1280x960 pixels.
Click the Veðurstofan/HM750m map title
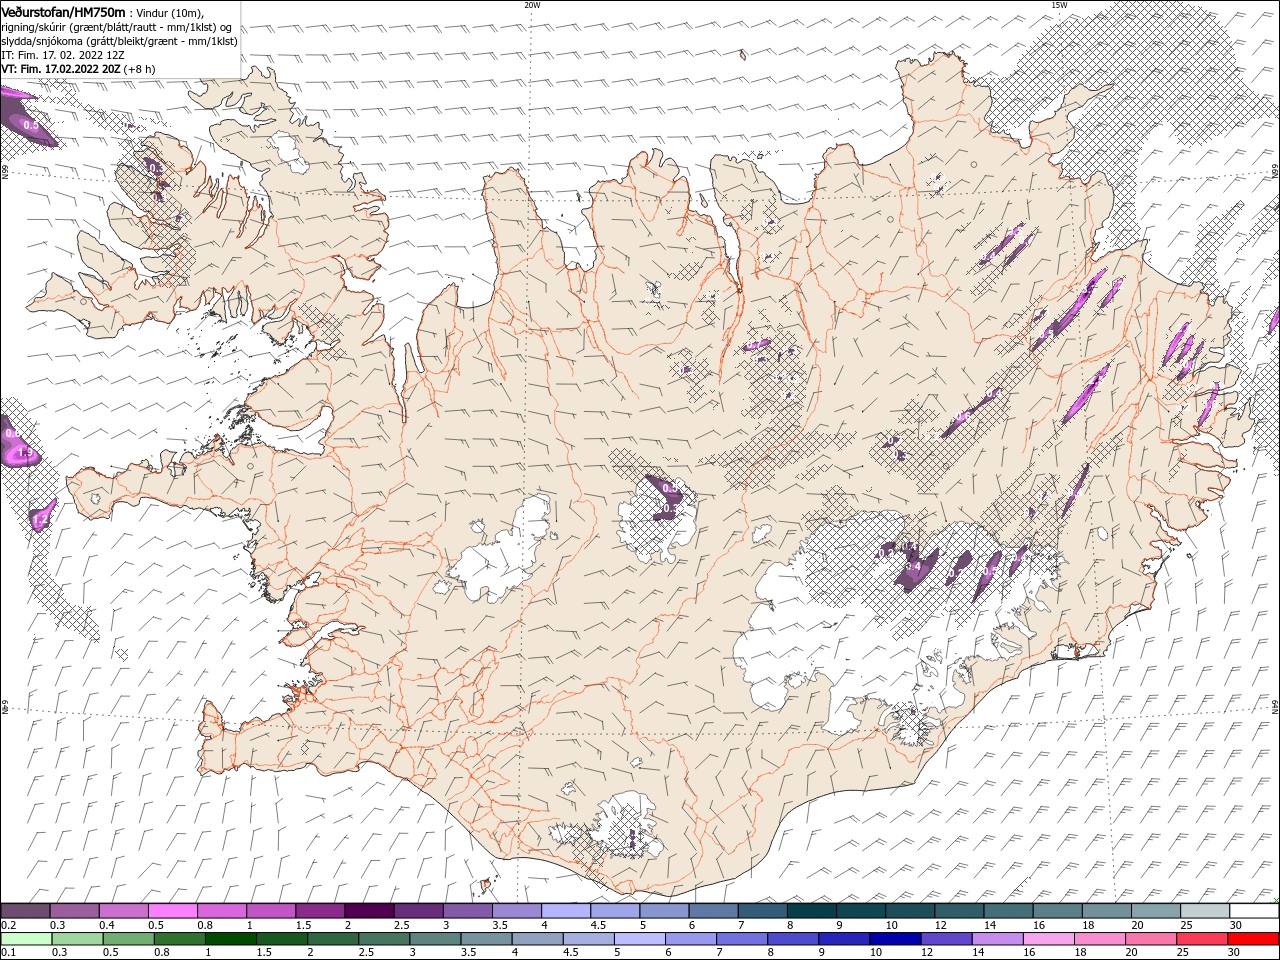tap(63, 11)
